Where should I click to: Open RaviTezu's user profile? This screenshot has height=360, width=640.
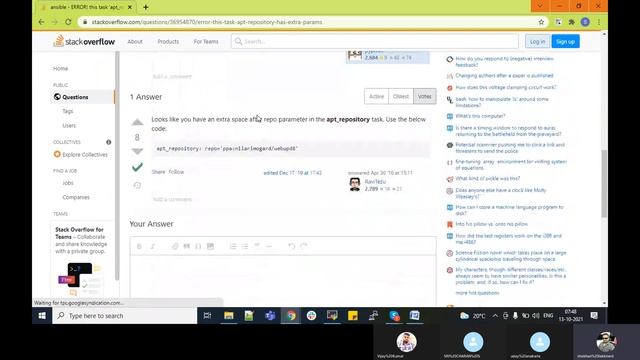(375, 182)
